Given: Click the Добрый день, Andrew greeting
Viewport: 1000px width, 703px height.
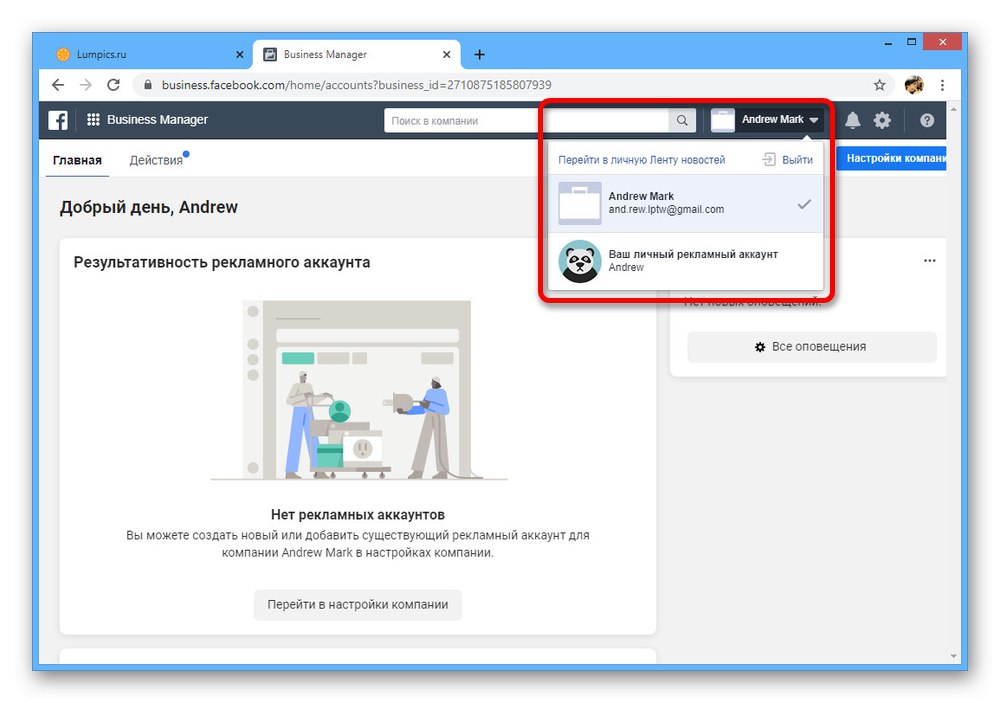Looking at the screenshot, I should 149,207.
